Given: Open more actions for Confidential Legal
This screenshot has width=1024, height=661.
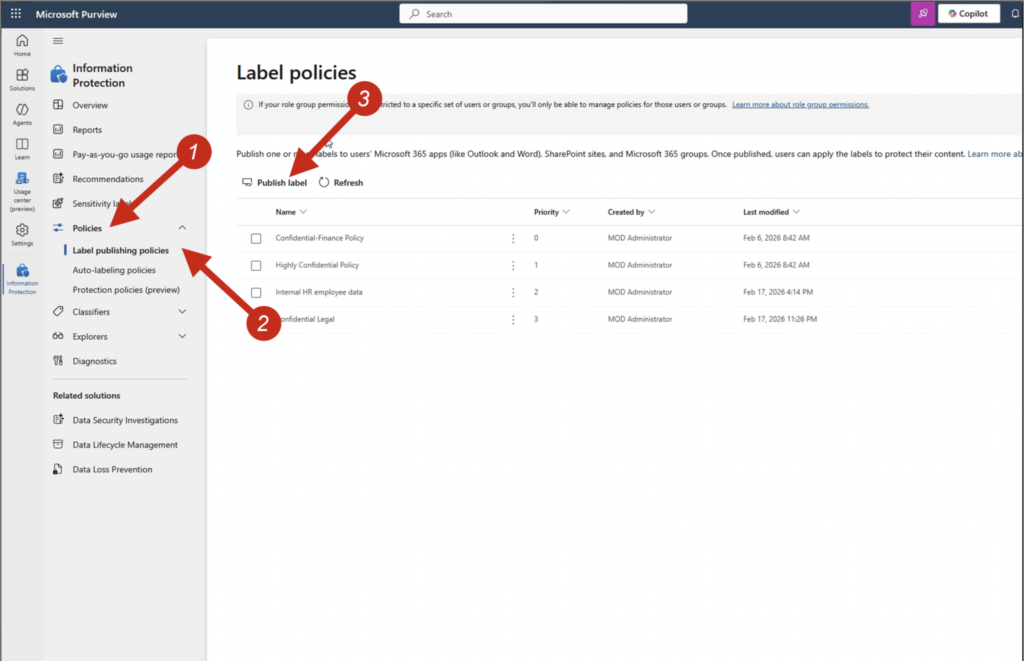Looking at the screenshot, I should 513,319.
